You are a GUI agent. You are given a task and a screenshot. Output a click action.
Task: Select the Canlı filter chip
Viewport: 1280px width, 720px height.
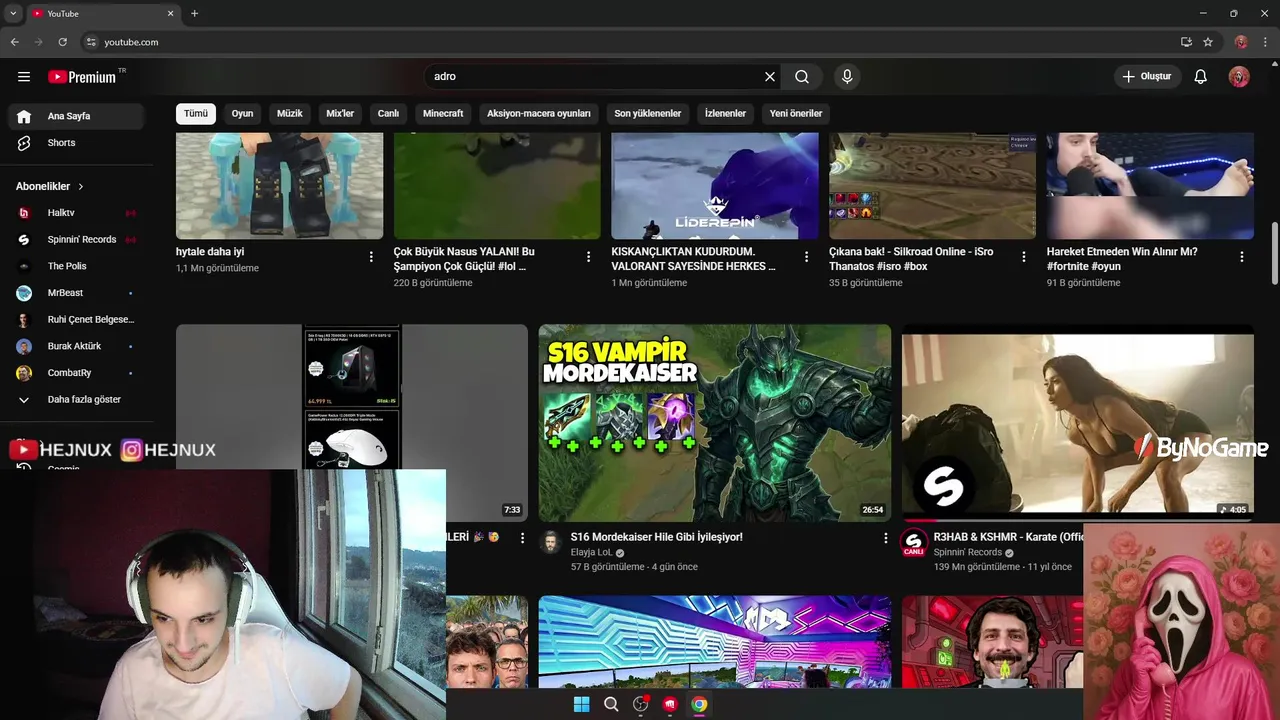[388, 113]
